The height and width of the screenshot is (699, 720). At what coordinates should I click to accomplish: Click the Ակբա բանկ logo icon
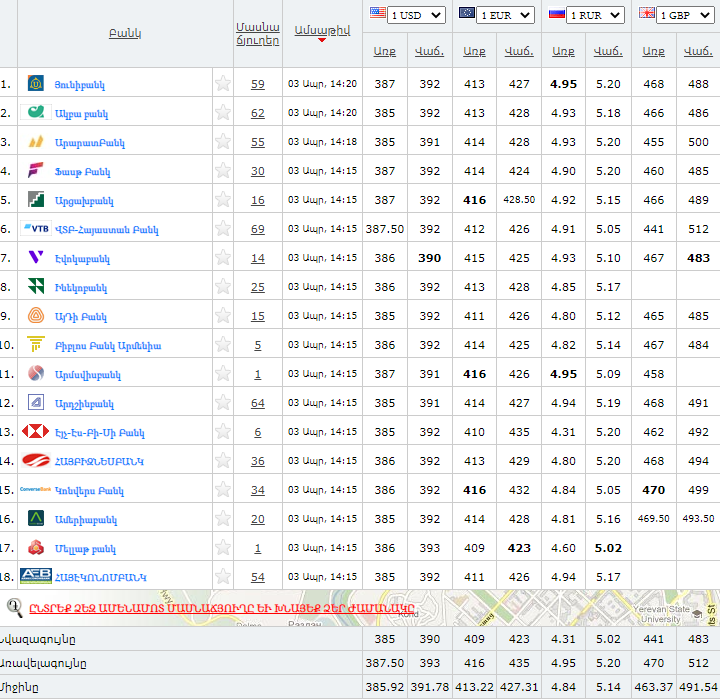tap(36, 112)
